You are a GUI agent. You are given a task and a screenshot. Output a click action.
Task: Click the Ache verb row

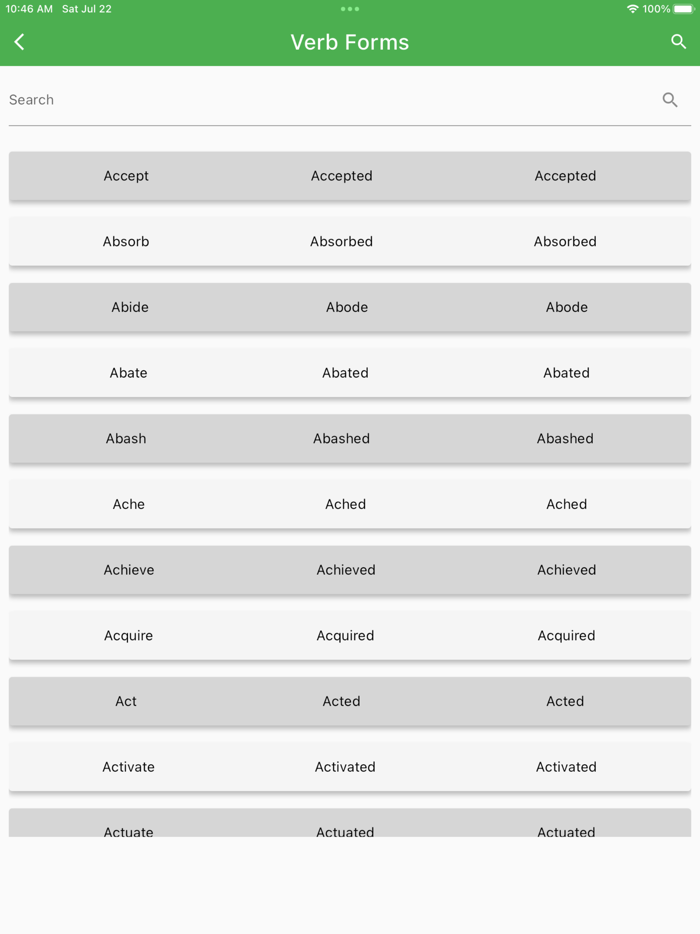pyautogui.click(x=349, y=504)
